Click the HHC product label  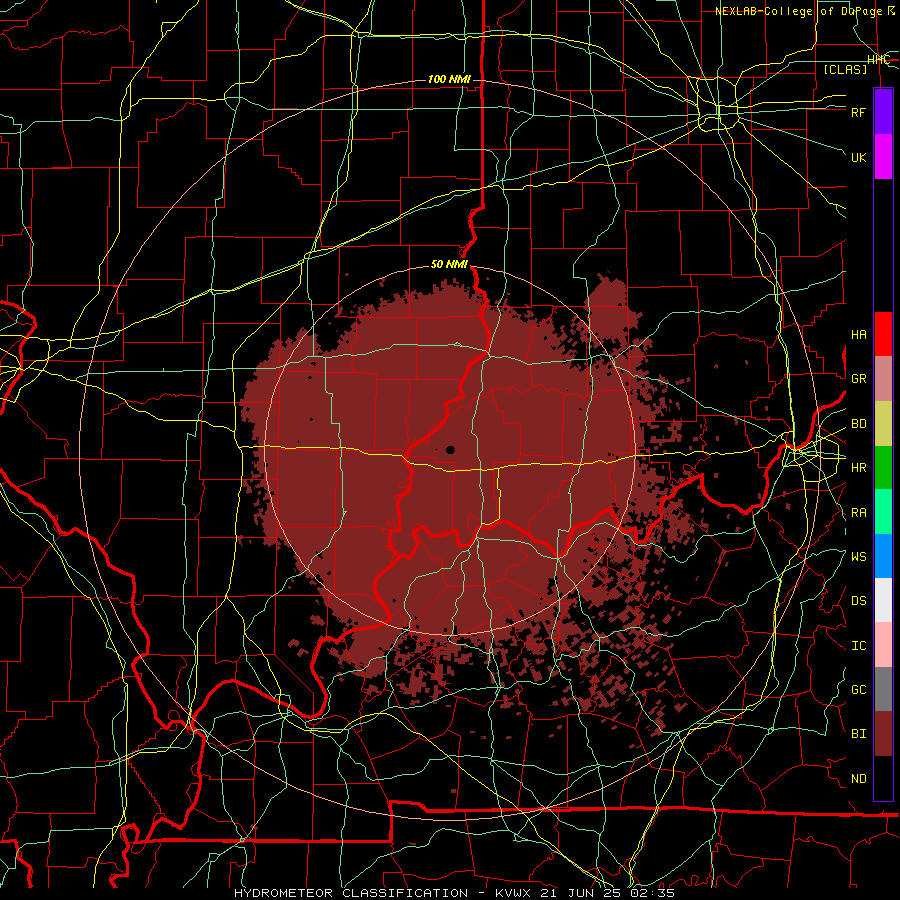[879, 60]
